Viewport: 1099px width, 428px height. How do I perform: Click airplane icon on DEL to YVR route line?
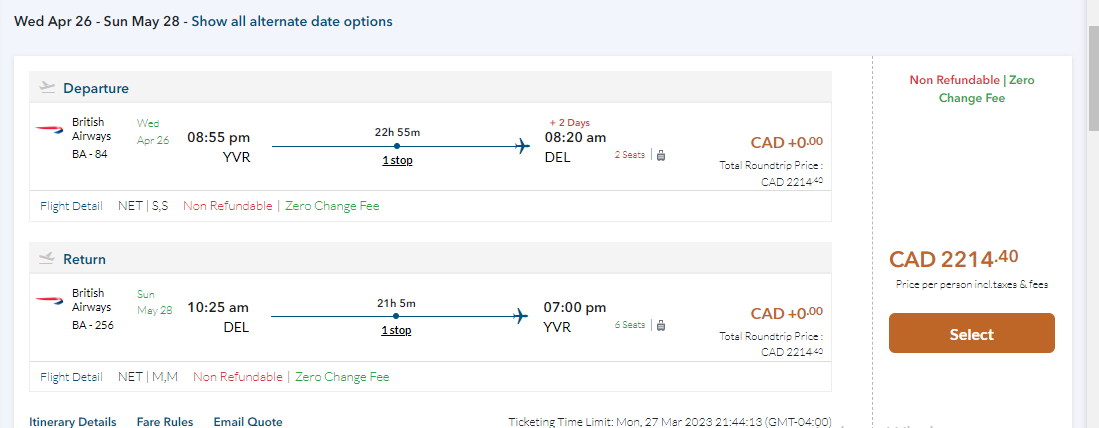click(x=521, y=317)
